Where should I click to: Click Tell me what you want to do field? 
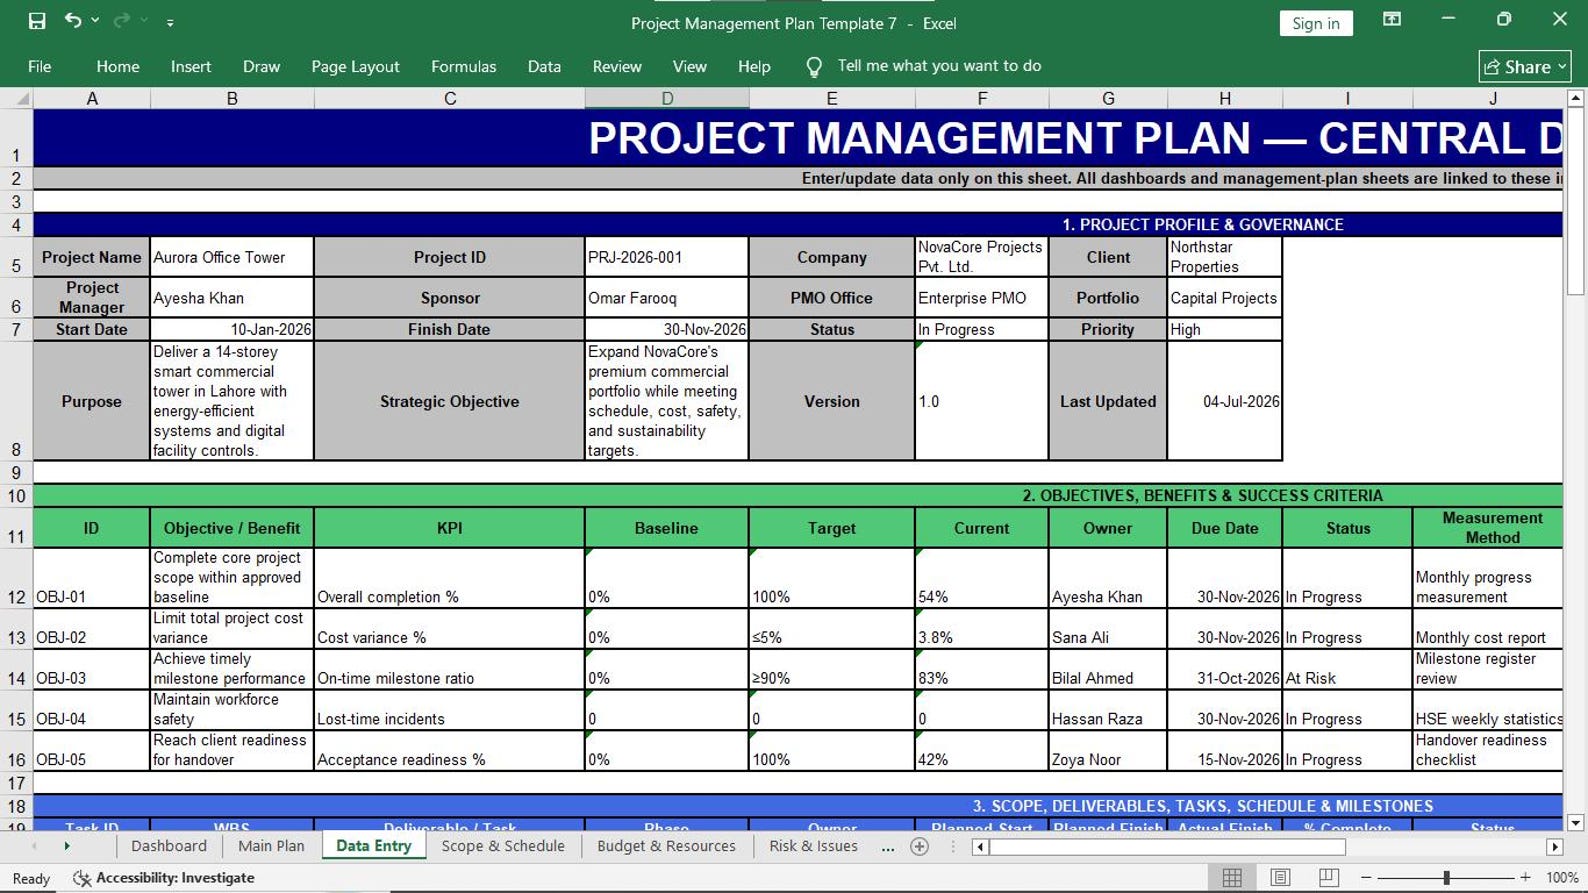939,66
